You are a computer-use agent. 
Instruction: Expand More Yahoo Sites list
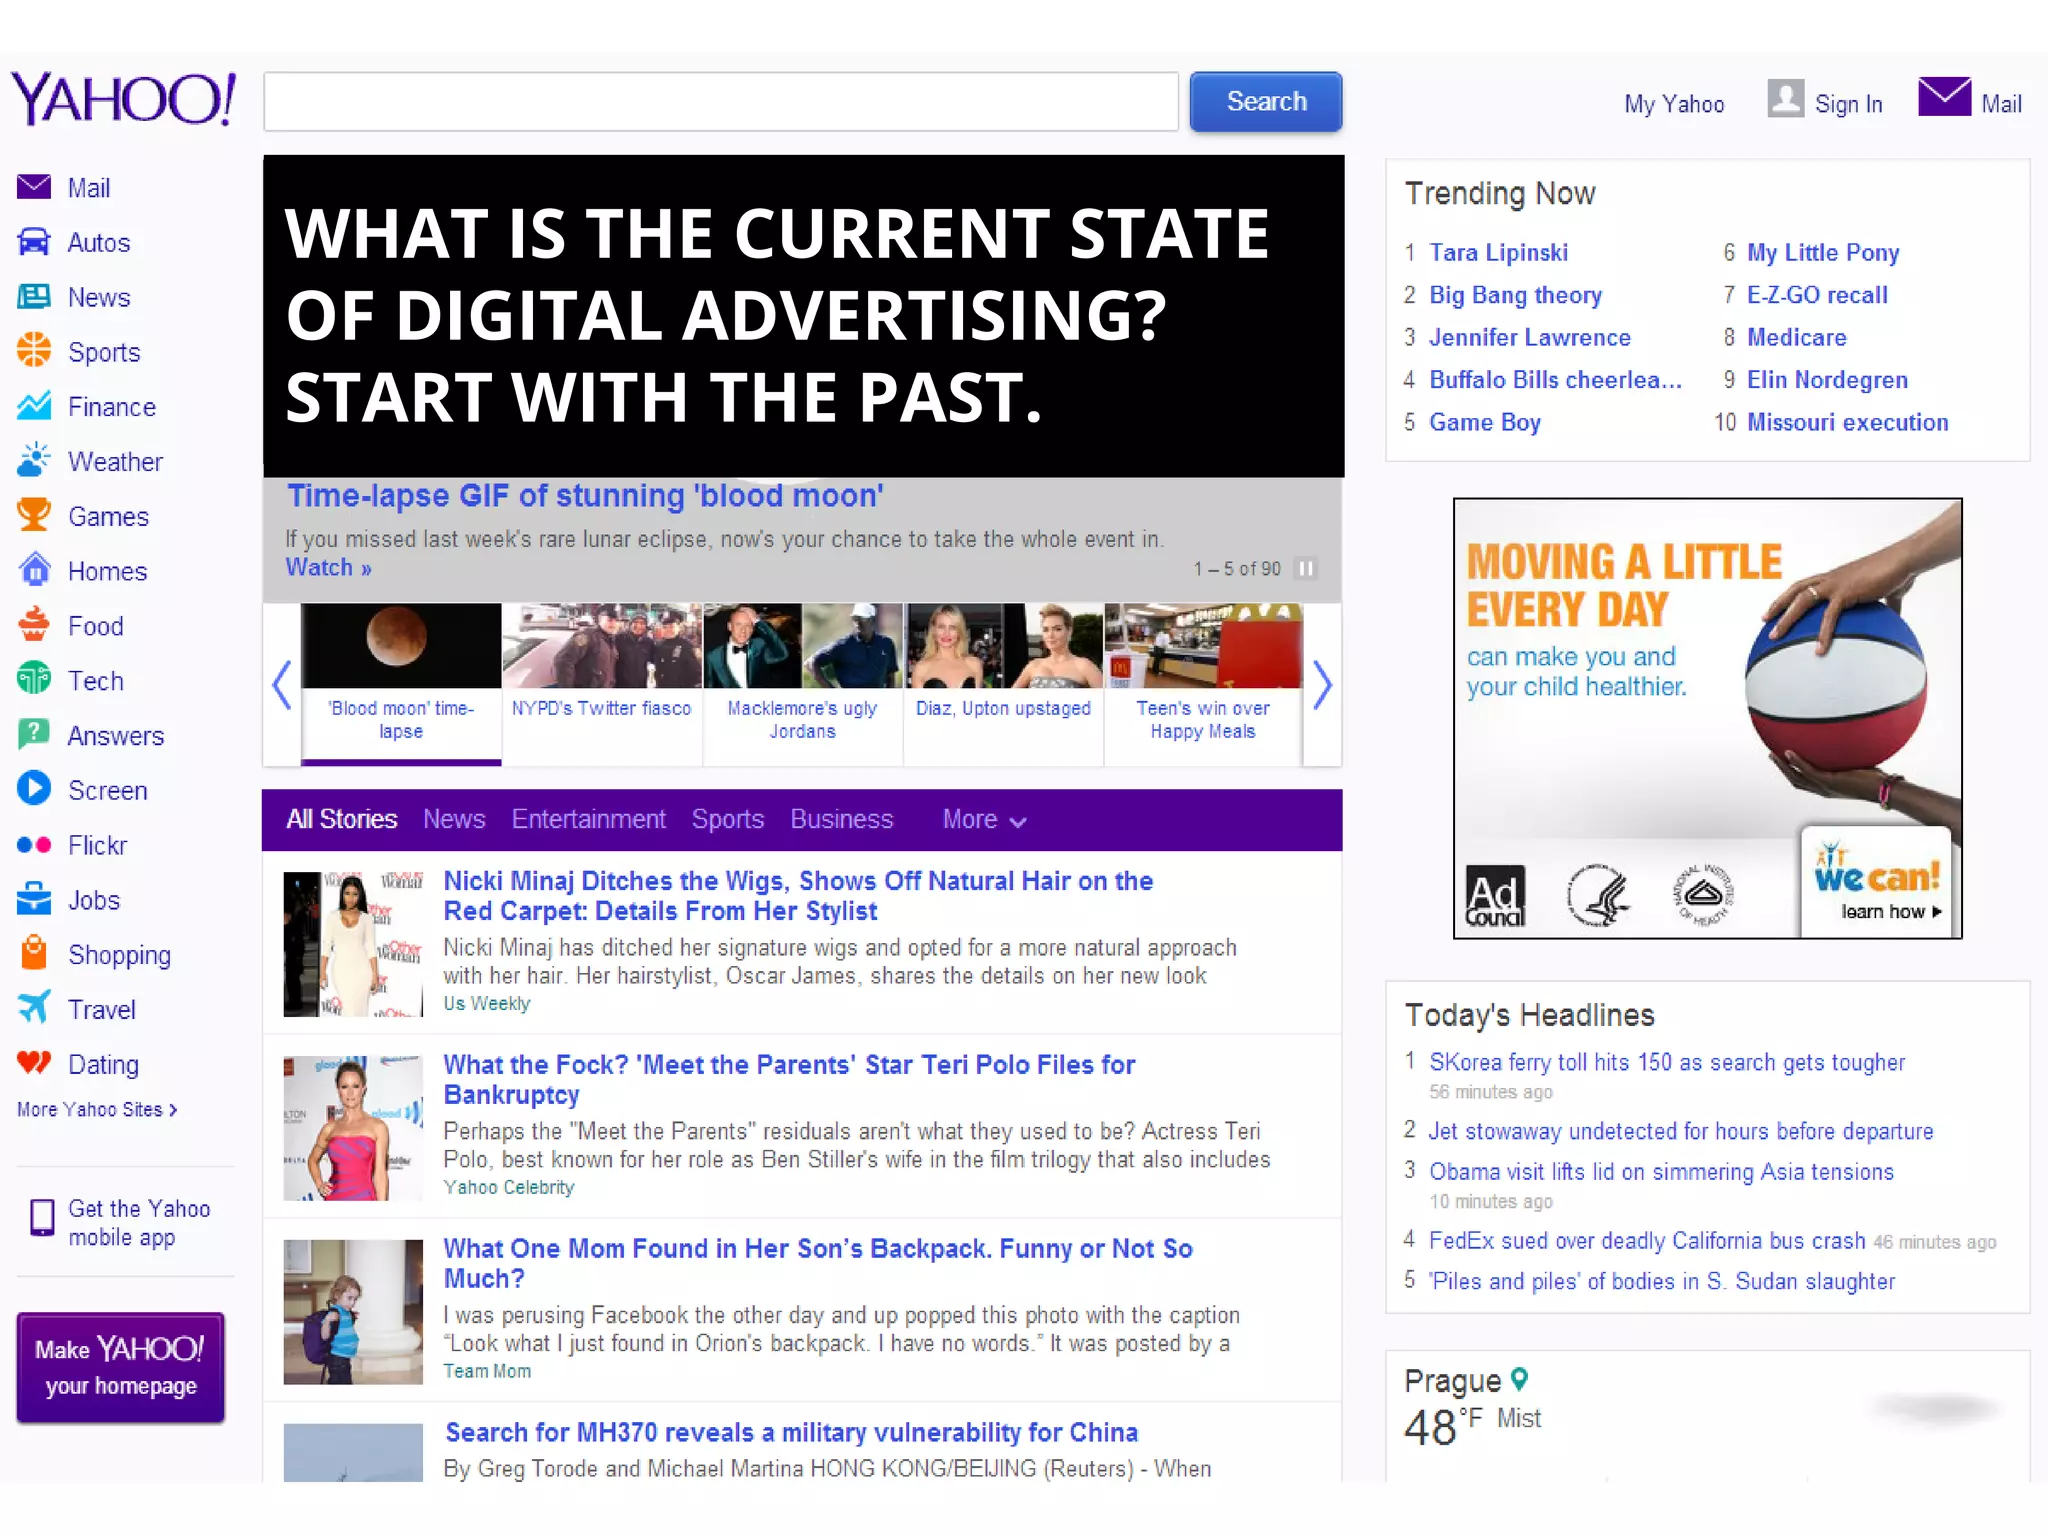coord(97,1110)
